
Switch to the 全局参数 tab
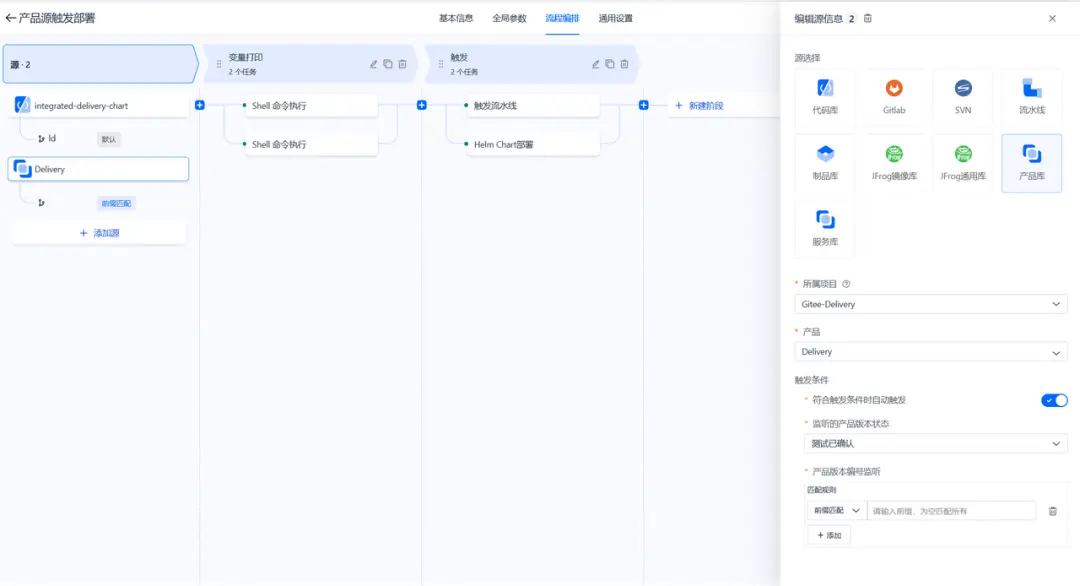pos(509,19)
